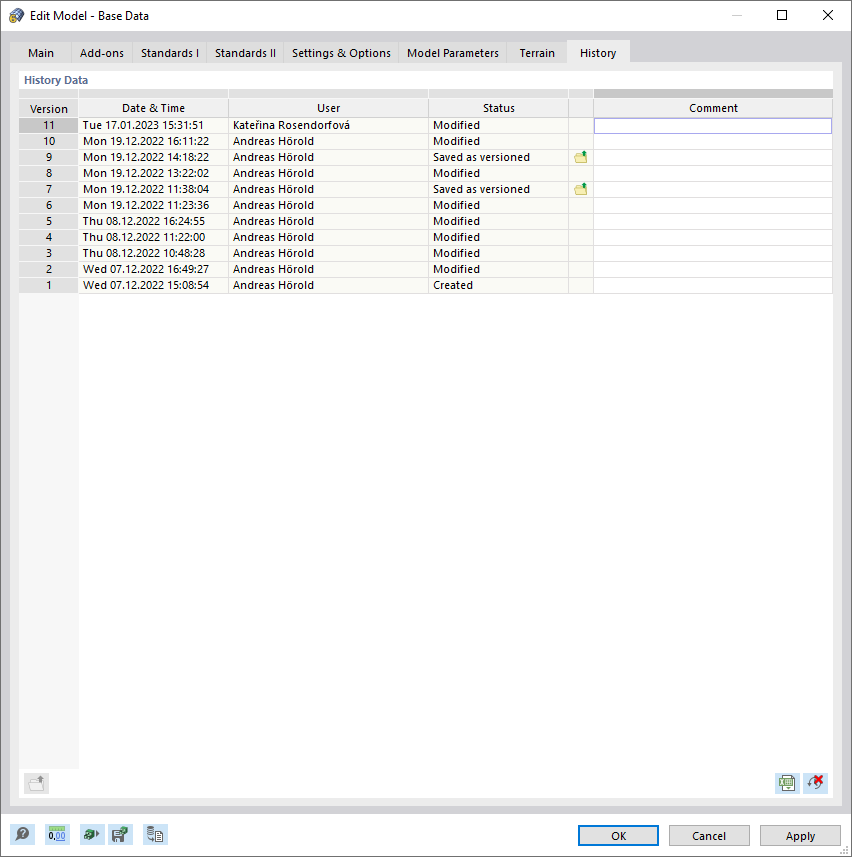
Task: Click the green arrow load default icon
Action: click(91, 835)
